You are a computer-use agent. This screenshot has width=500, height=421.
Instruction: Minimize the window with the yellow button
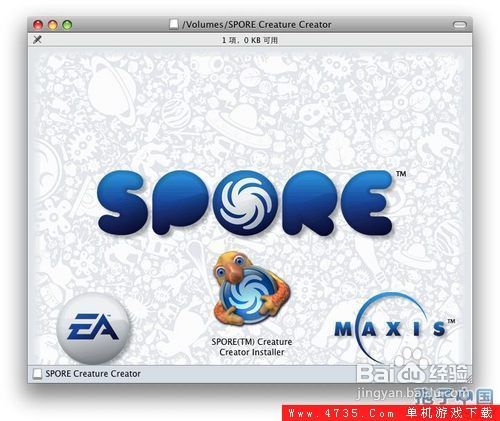[53, 25]
